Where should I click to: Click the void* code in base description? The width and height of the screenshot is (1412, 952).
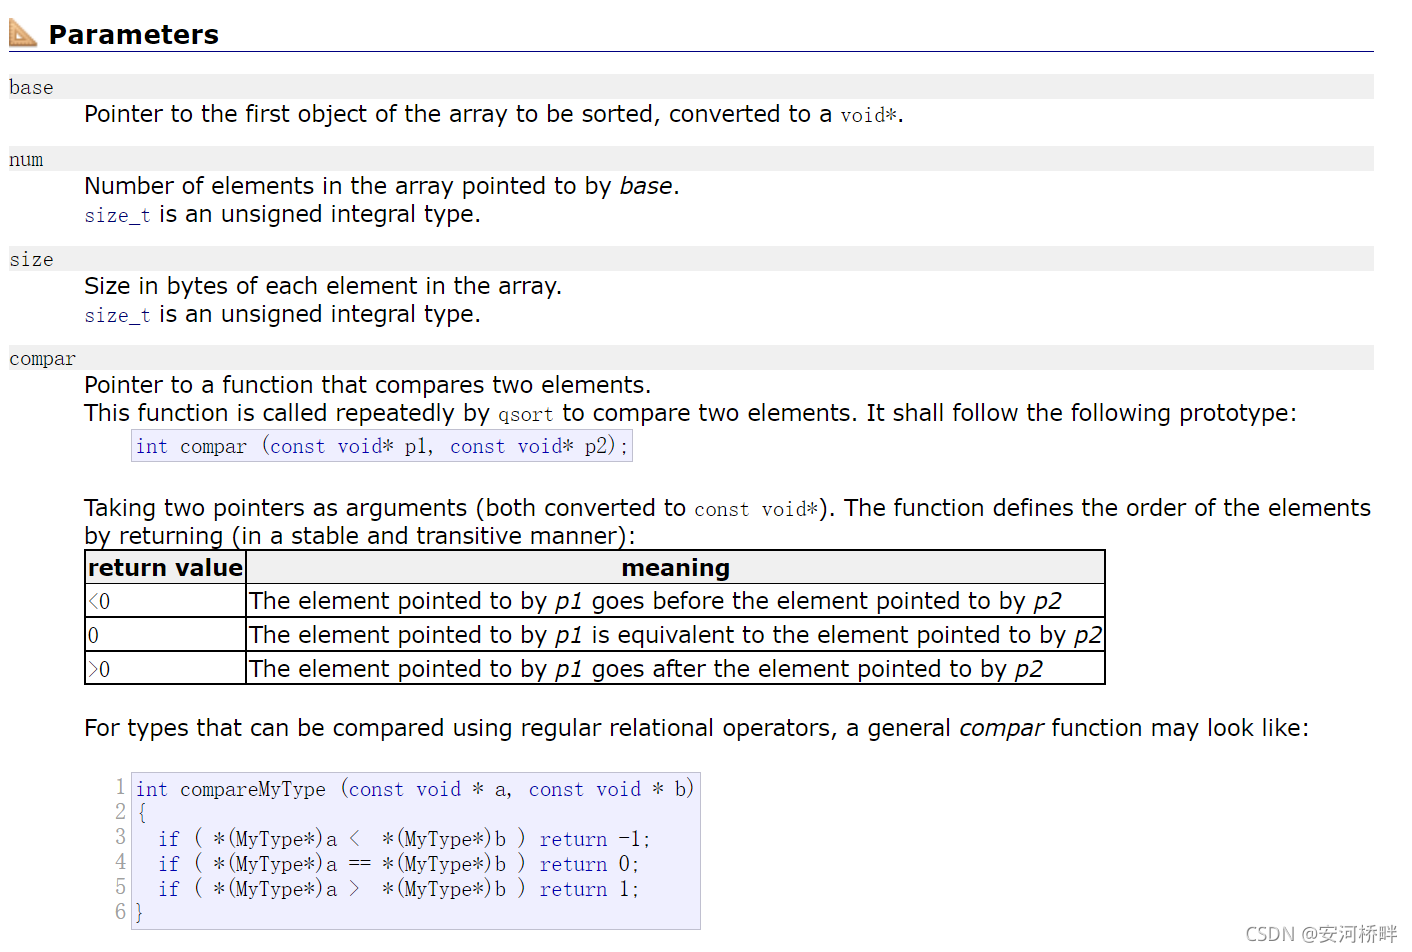[868, 115]
